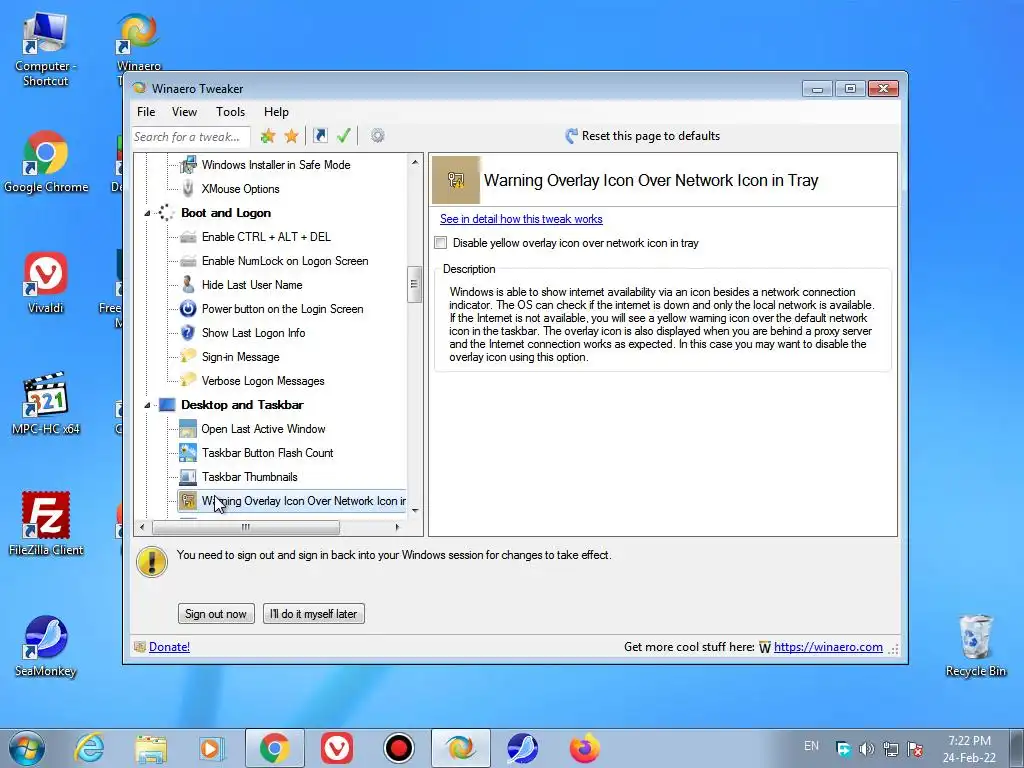Click the Donate! link
Viewport: 1024px width, 768px height.
click(x=169, y=647)
